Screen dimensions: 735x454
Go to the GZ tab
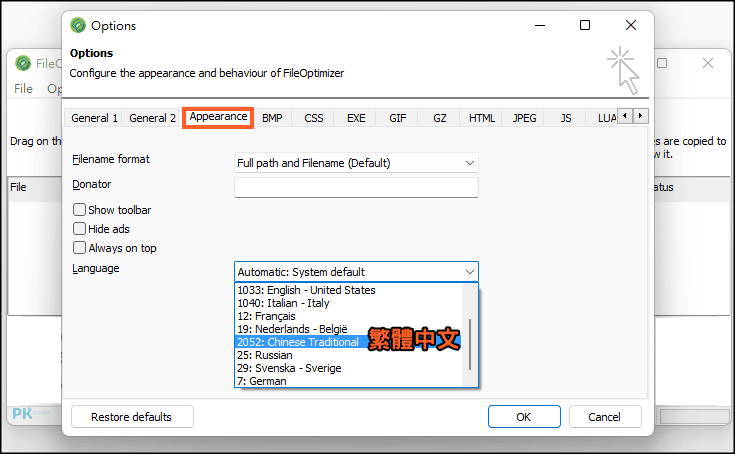[x=440, y=118]
